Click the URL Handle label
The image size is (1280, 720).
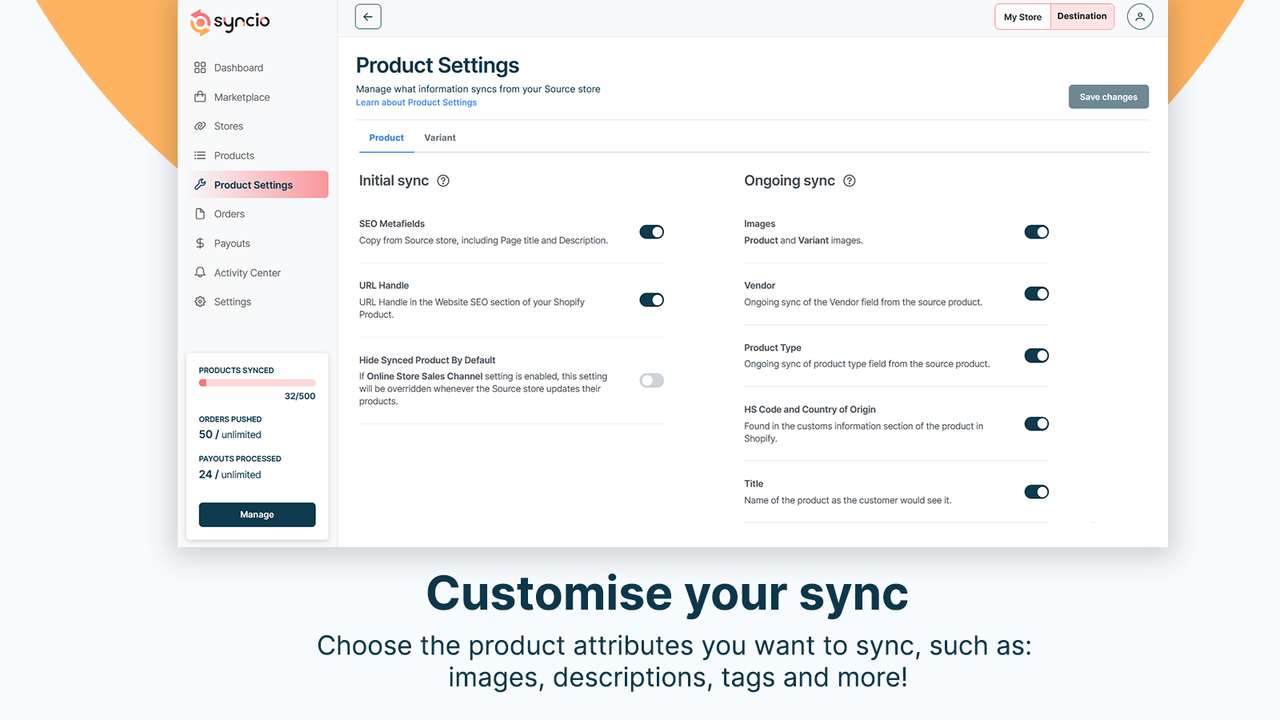pyautogui.click(x=384, y=286)
